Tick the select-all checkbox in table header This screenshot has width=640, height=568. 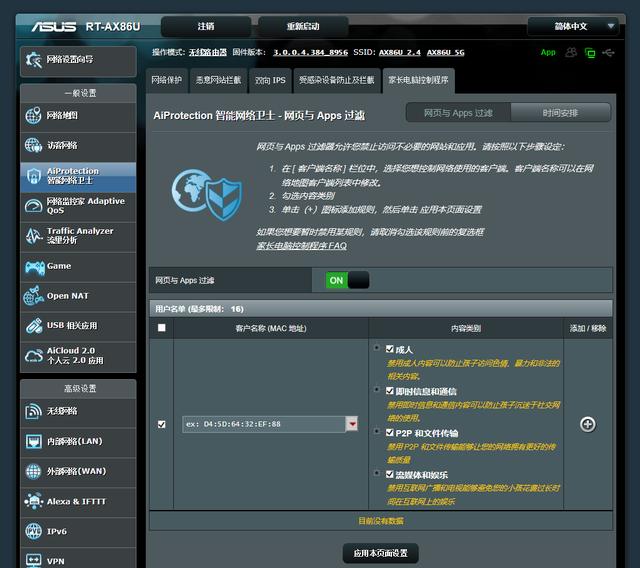pyautogui.click(x=162, y=328)
